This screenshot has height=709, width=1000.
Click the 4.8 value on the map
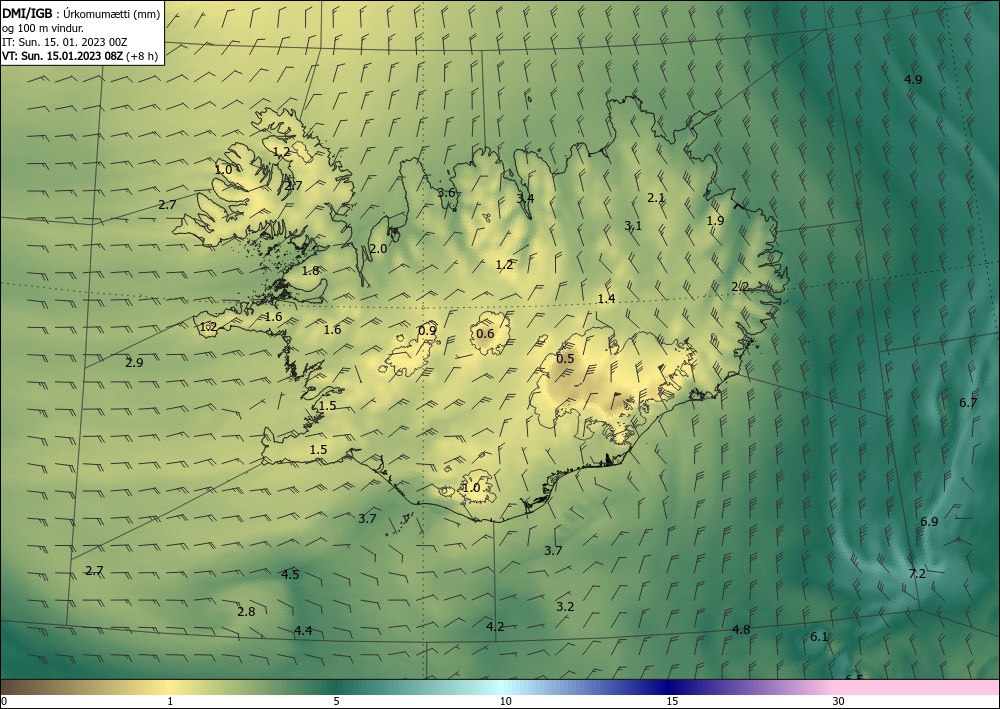741,629
